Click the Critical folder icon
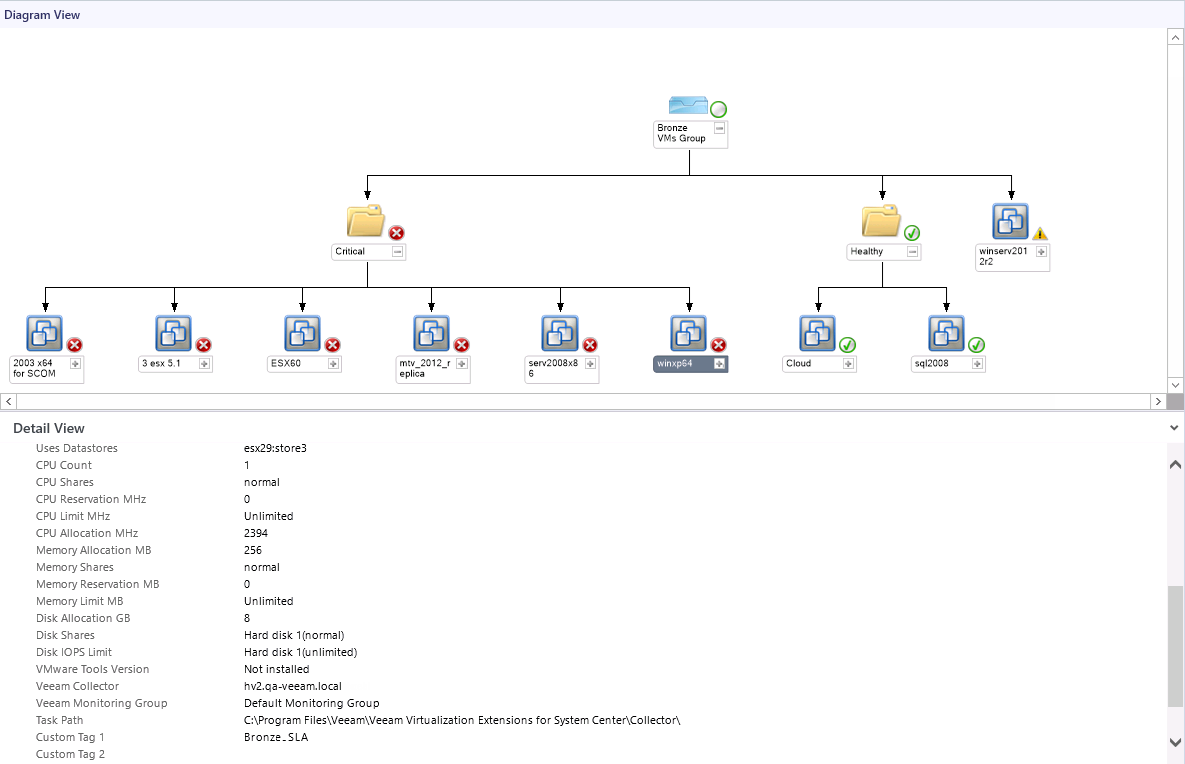1185x764 pixels. (x=366, y=221)
